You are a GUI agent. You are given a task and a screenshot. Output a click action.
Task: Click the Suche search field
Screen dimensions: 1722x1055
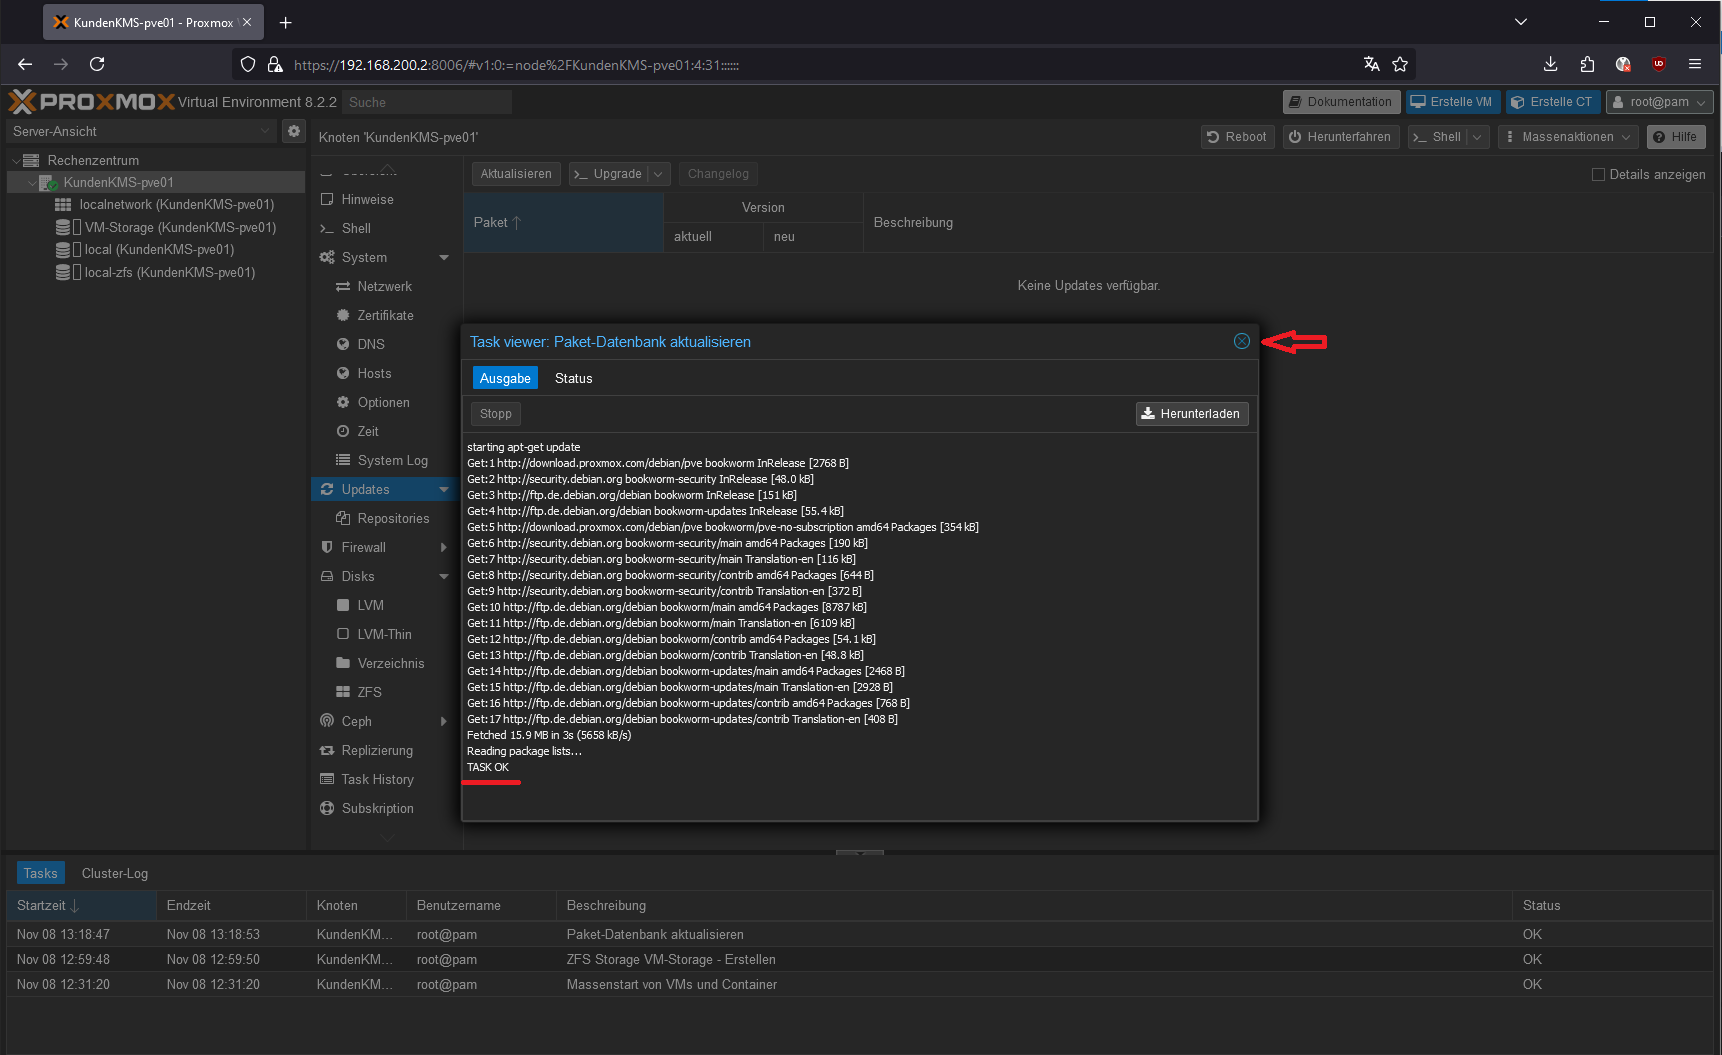(x=427, y=102)
